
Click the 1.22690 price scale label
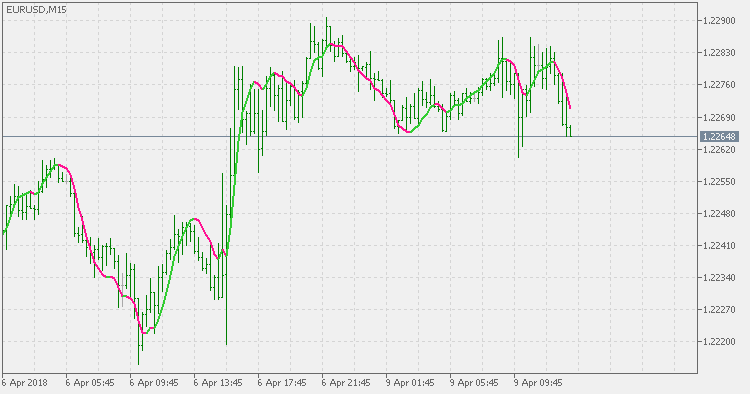pyautogui.click(x=719, y=117)
